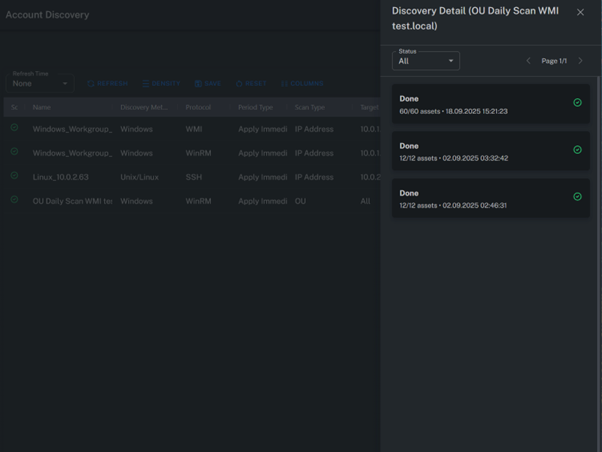Viewport: 602px width, 452px height.
Task: Sort by the Protocol column header
Action: 198,107
